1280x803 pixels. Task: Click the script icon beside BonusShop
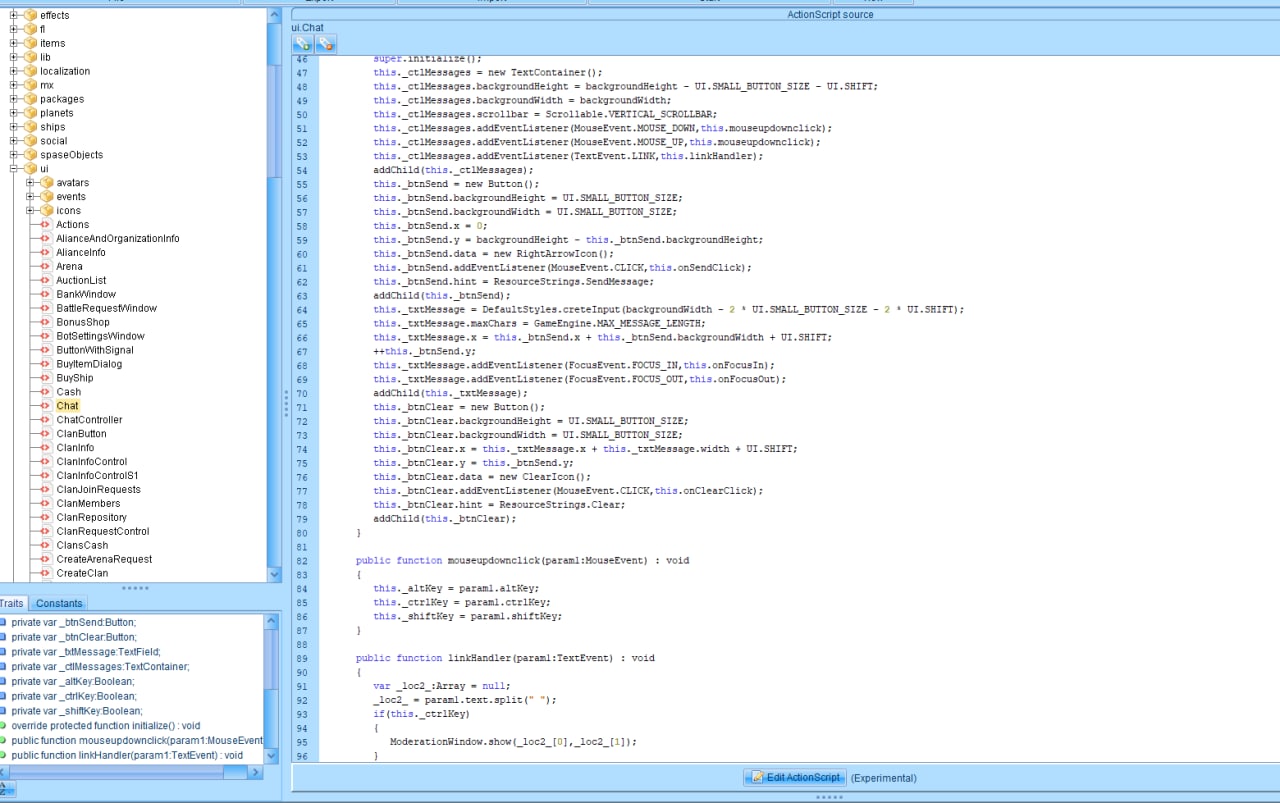coord(45,323)
